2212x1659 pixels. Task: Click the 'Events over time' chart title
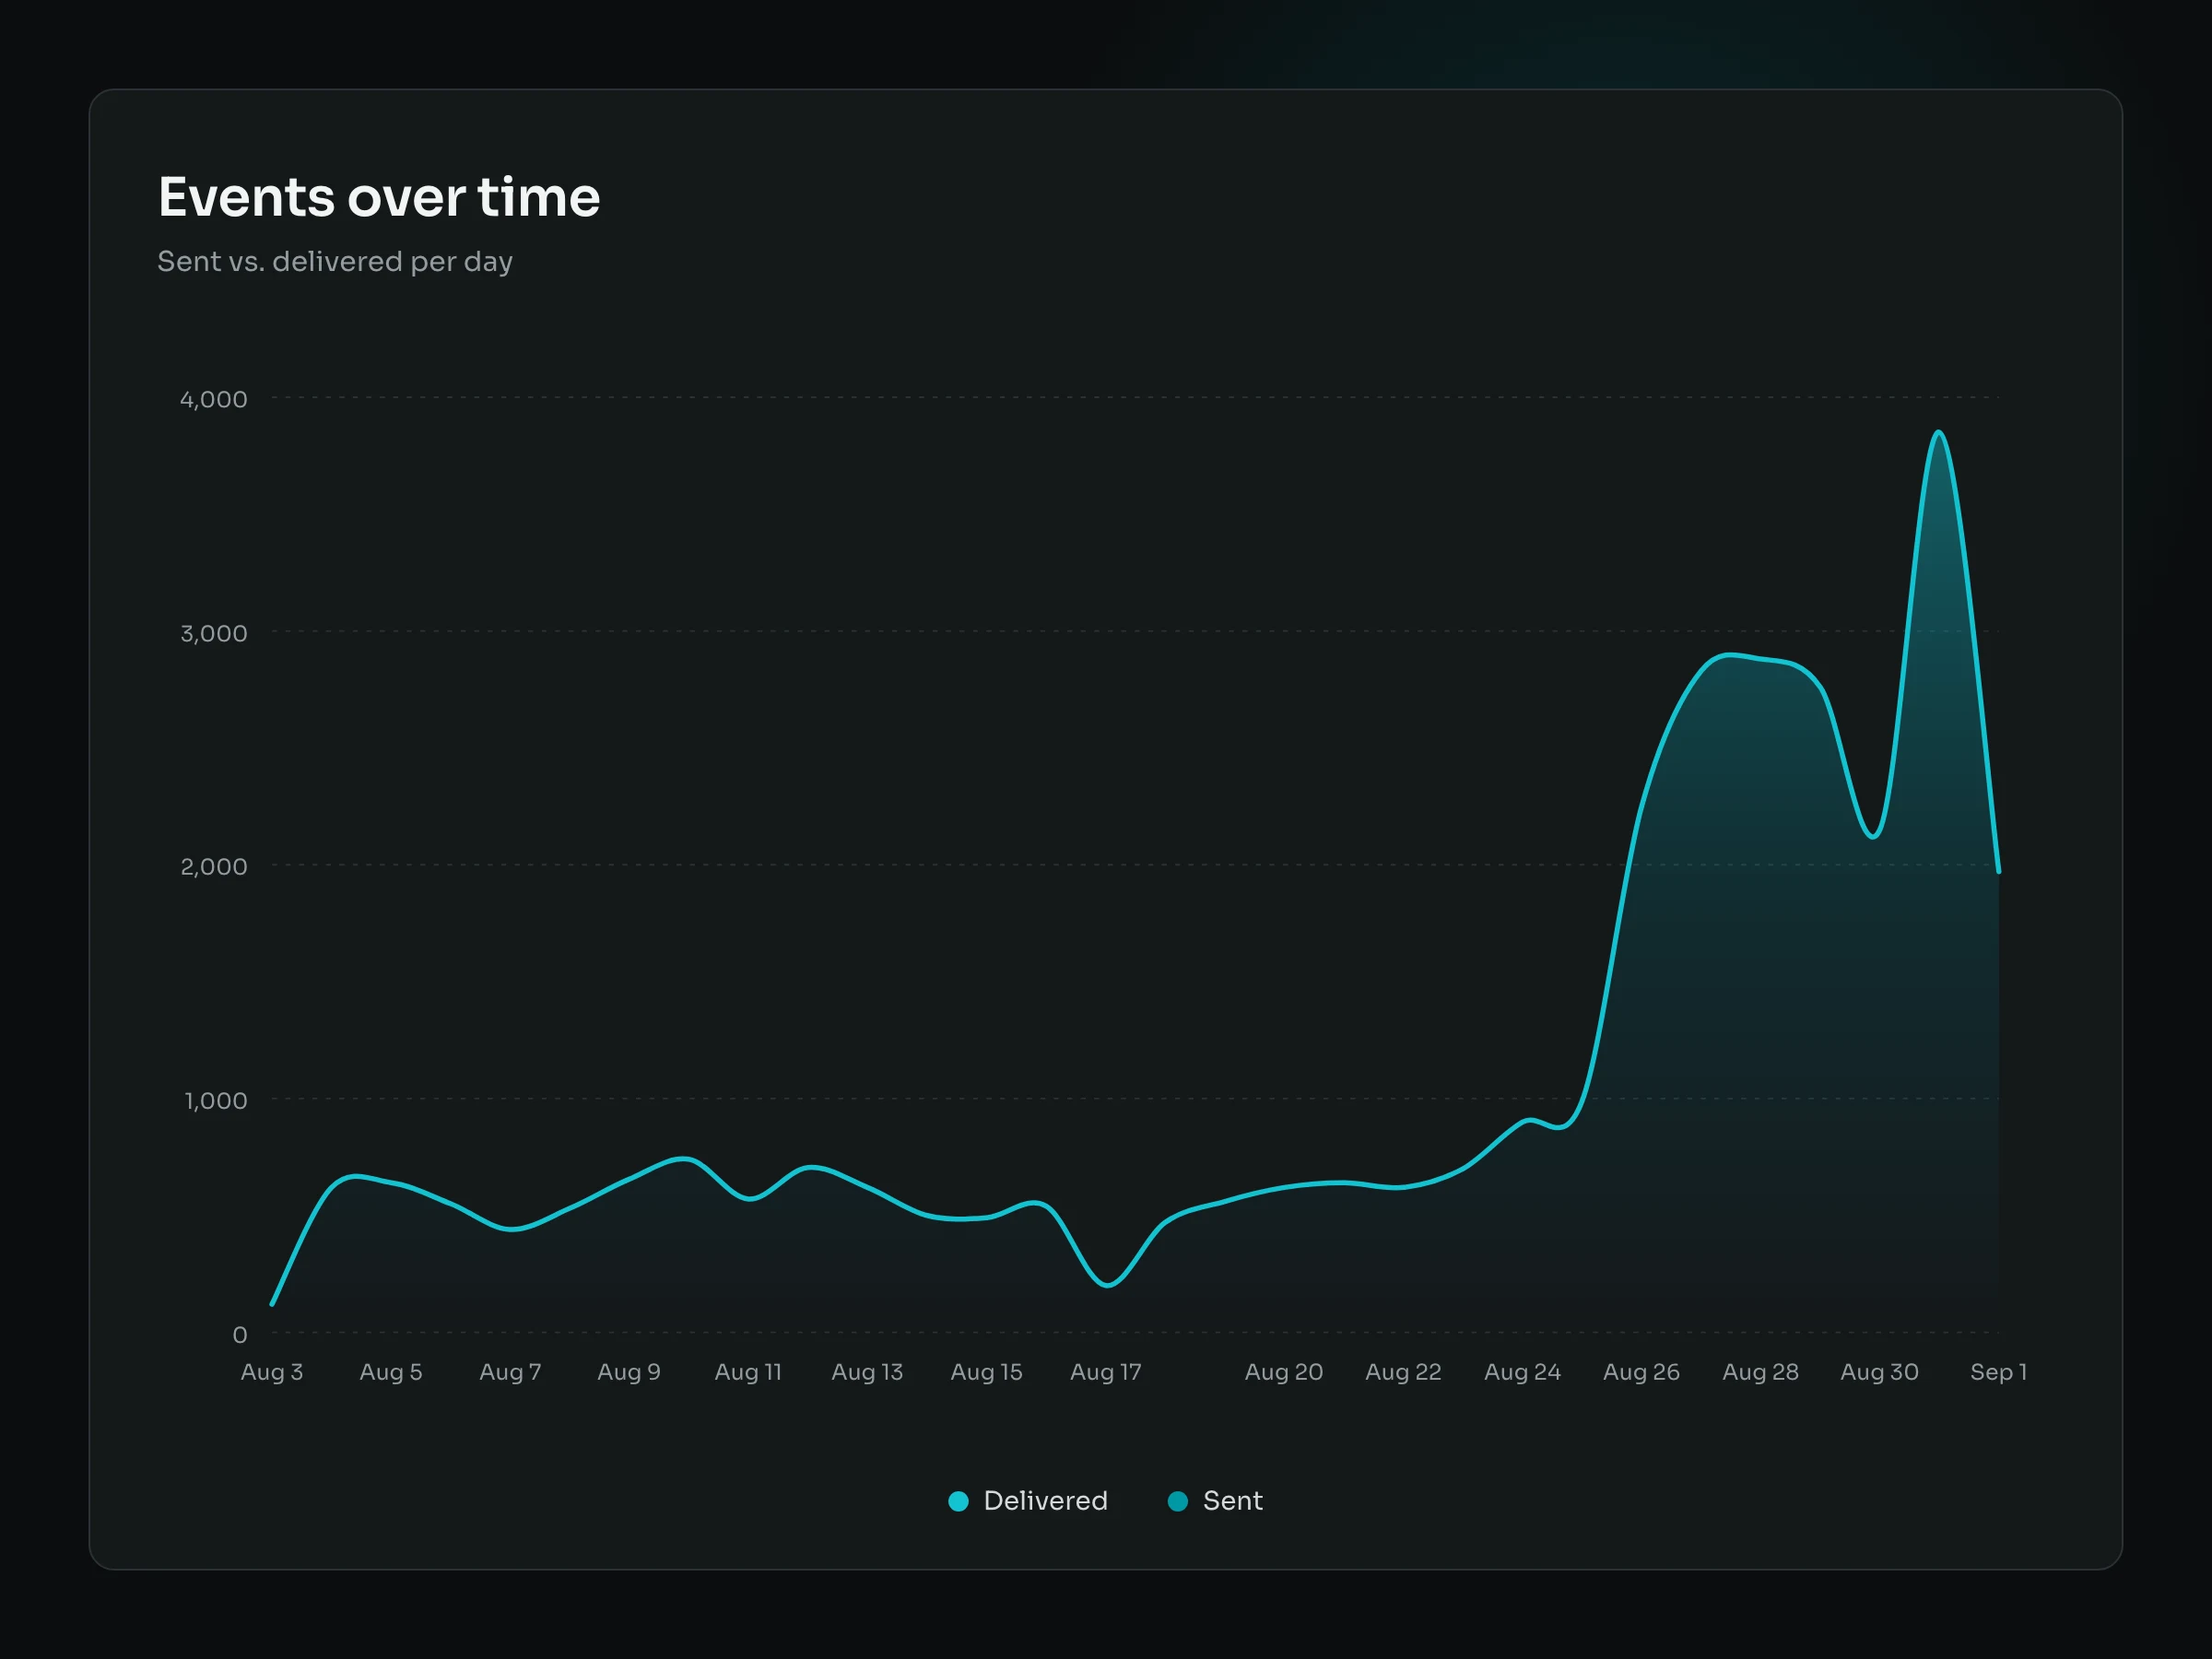click(x=379, y=197)
